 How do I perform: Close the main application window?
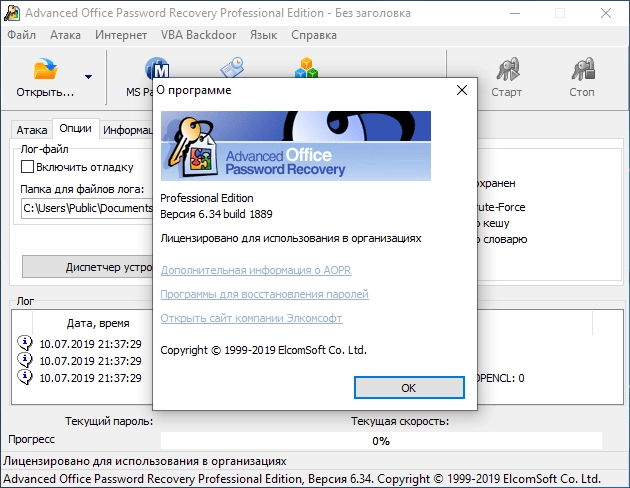point(606,13)
